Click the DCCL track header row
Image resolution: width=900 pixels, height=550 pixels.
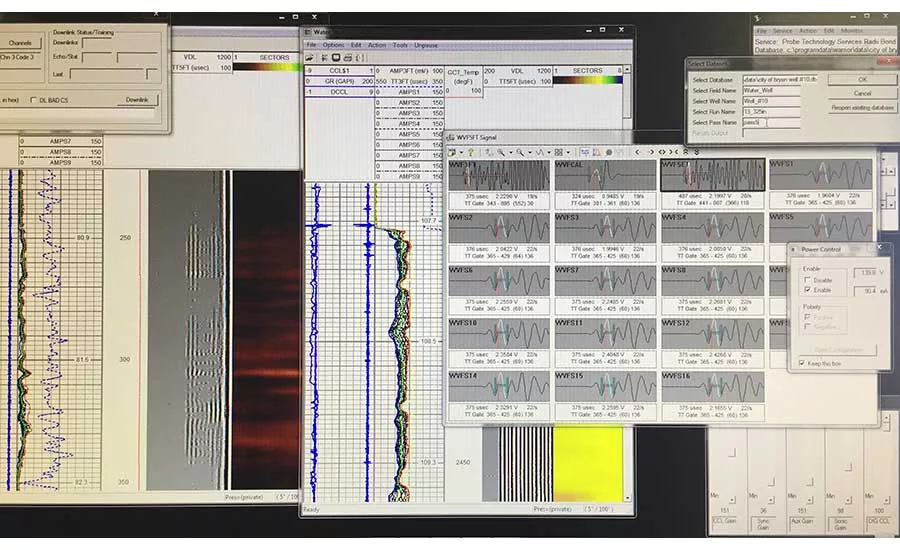[339, 92]
